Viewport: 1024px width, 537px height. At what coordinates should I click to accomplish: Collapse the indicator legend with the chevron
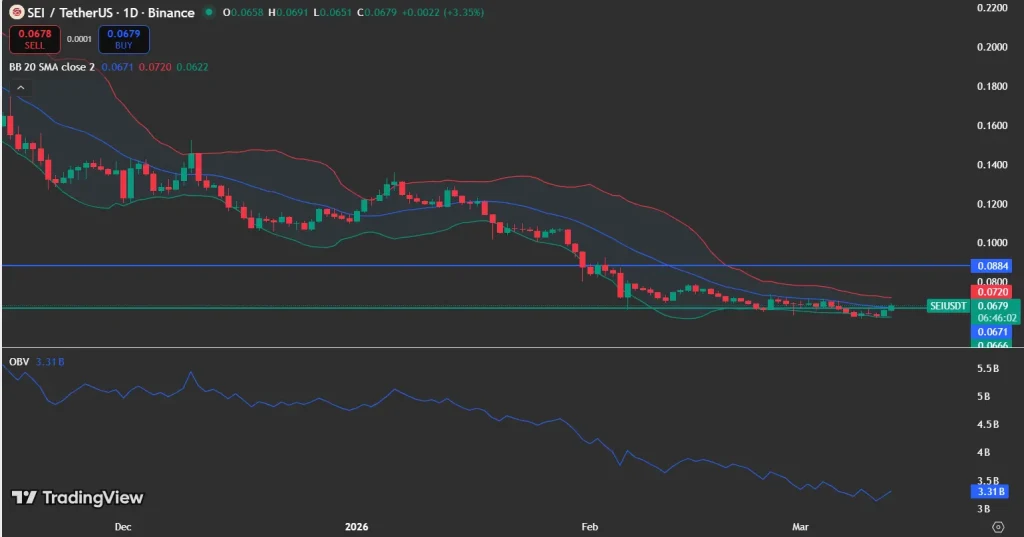tap(20, 88)
